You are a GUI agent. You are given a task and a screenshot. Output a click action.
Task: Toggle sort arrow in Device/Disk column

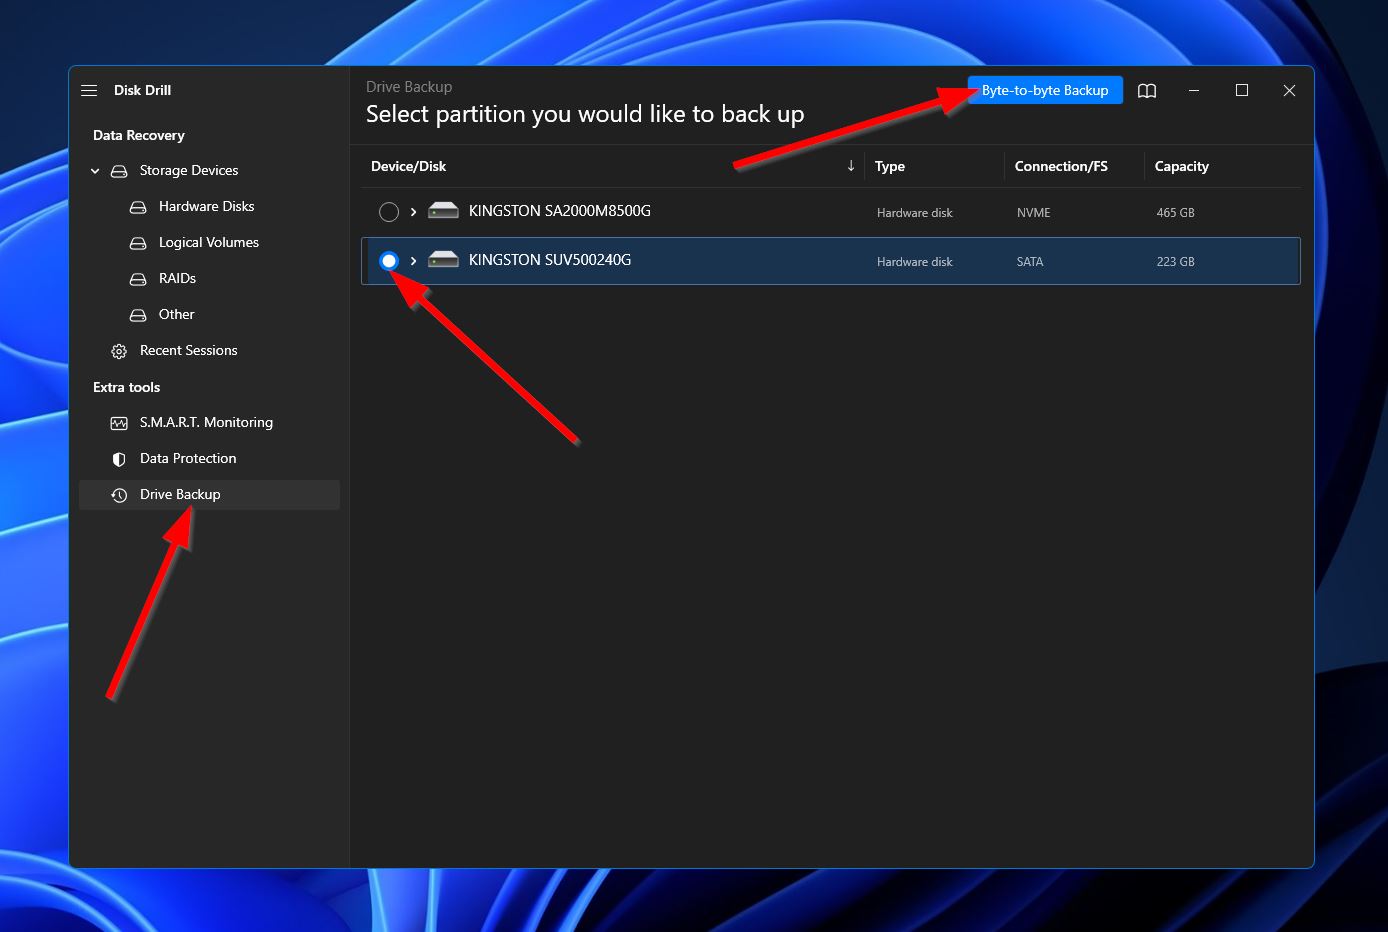851,166
